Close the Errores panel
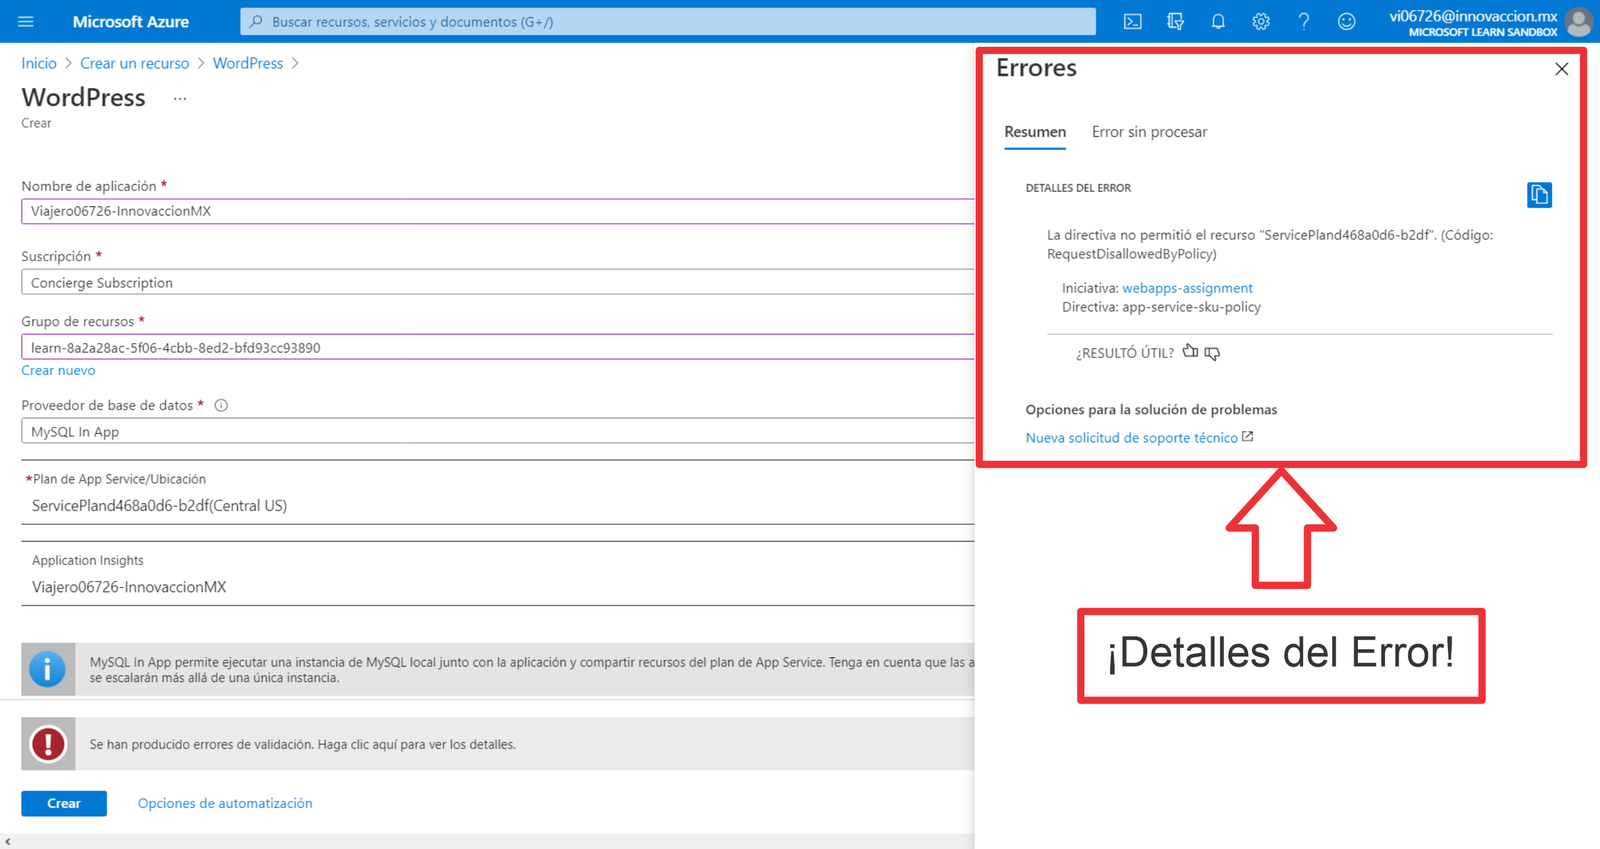This screenshot has width=1600, height=849. click(x=1561, y=69)
